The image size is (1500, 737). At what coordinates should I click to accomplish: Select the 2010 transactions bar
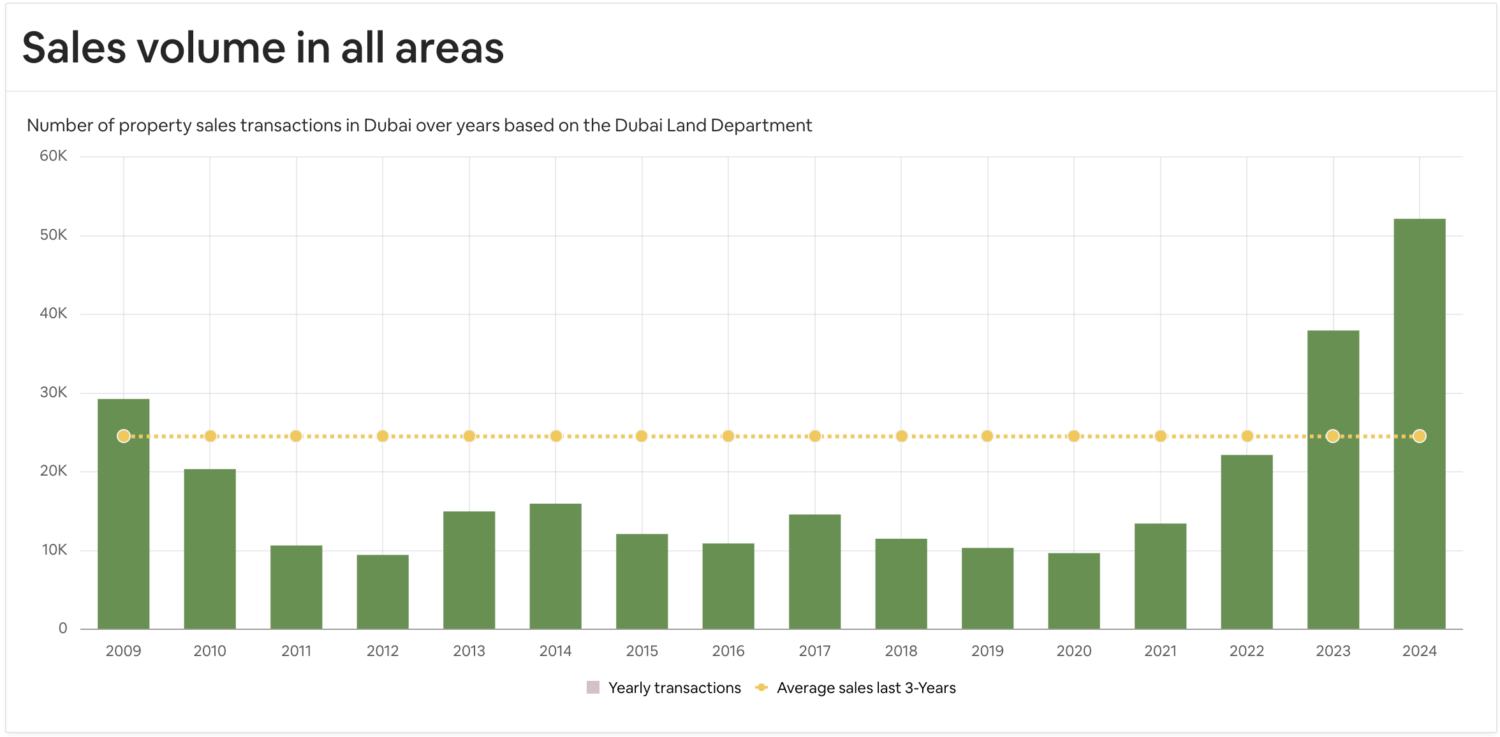210,549
